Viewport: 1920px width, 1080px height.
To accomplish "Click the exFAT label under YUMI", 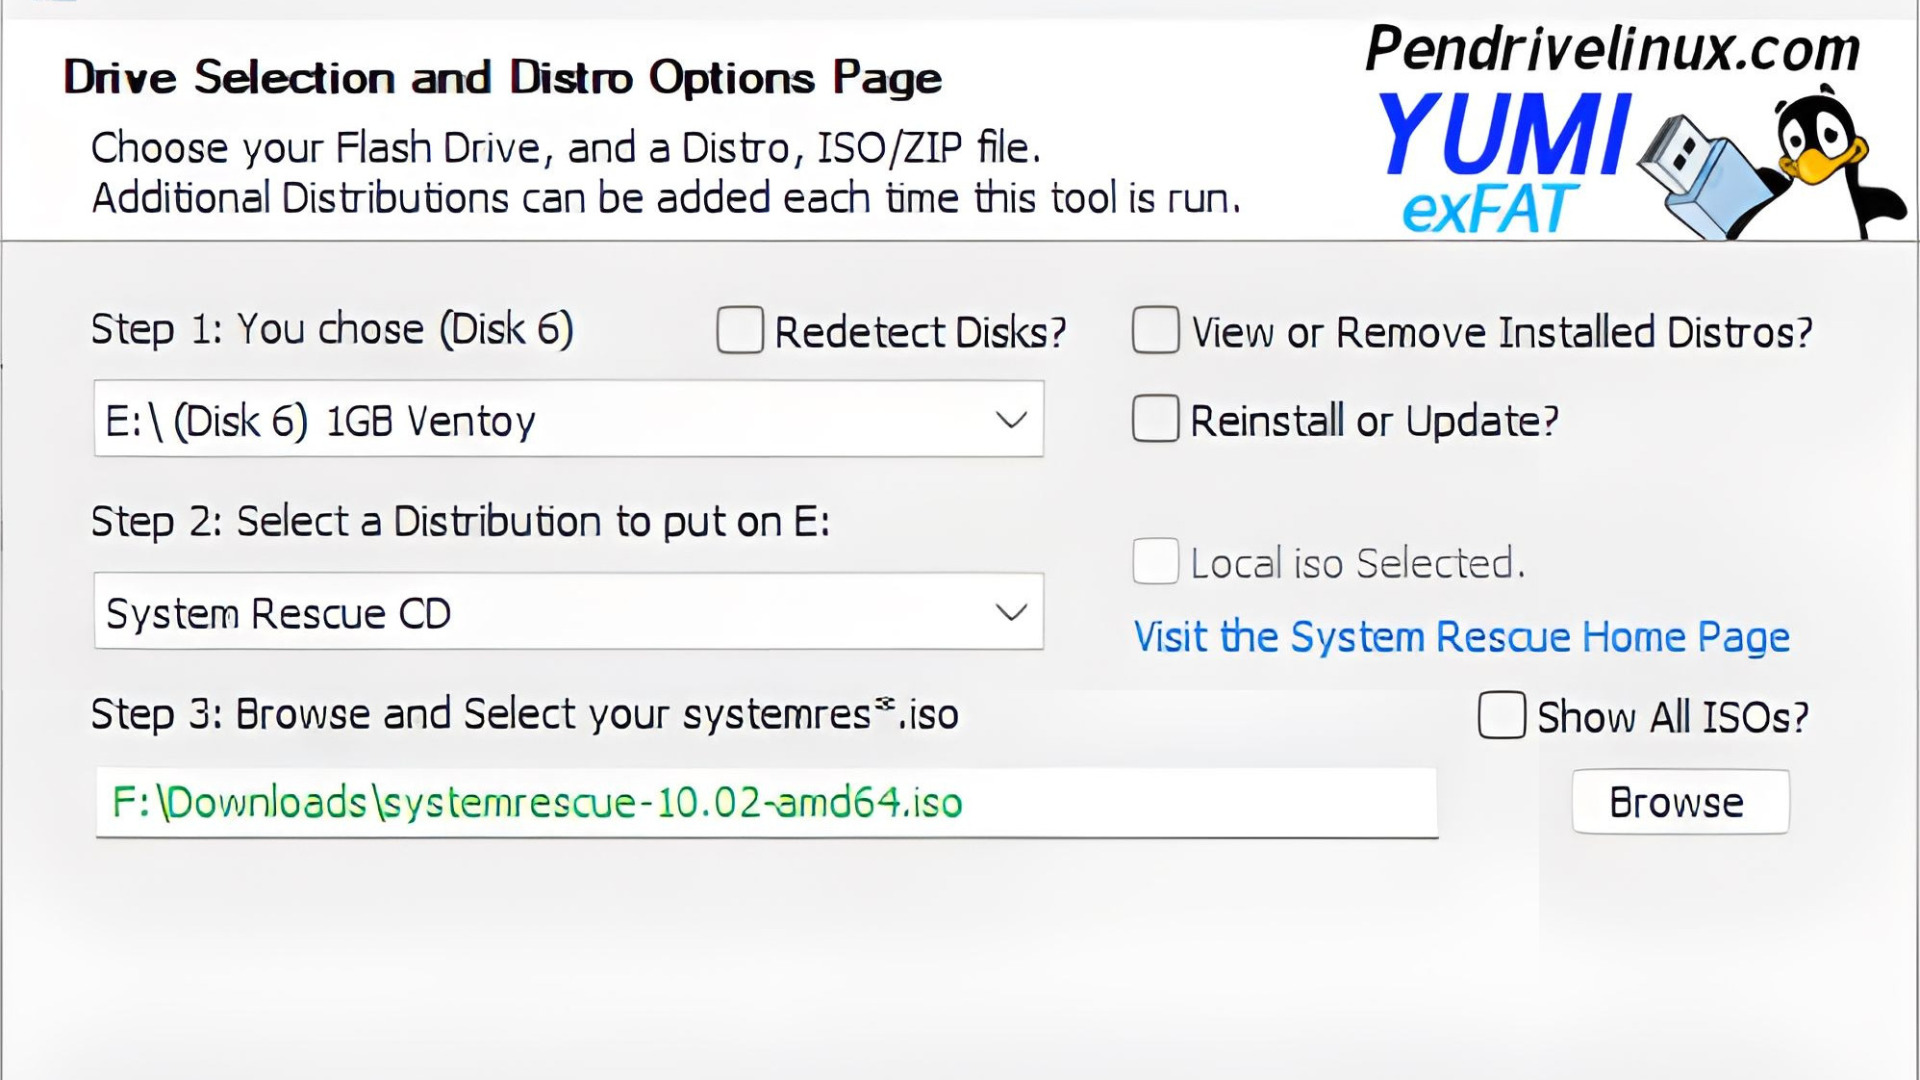I will coord(1489,209).
